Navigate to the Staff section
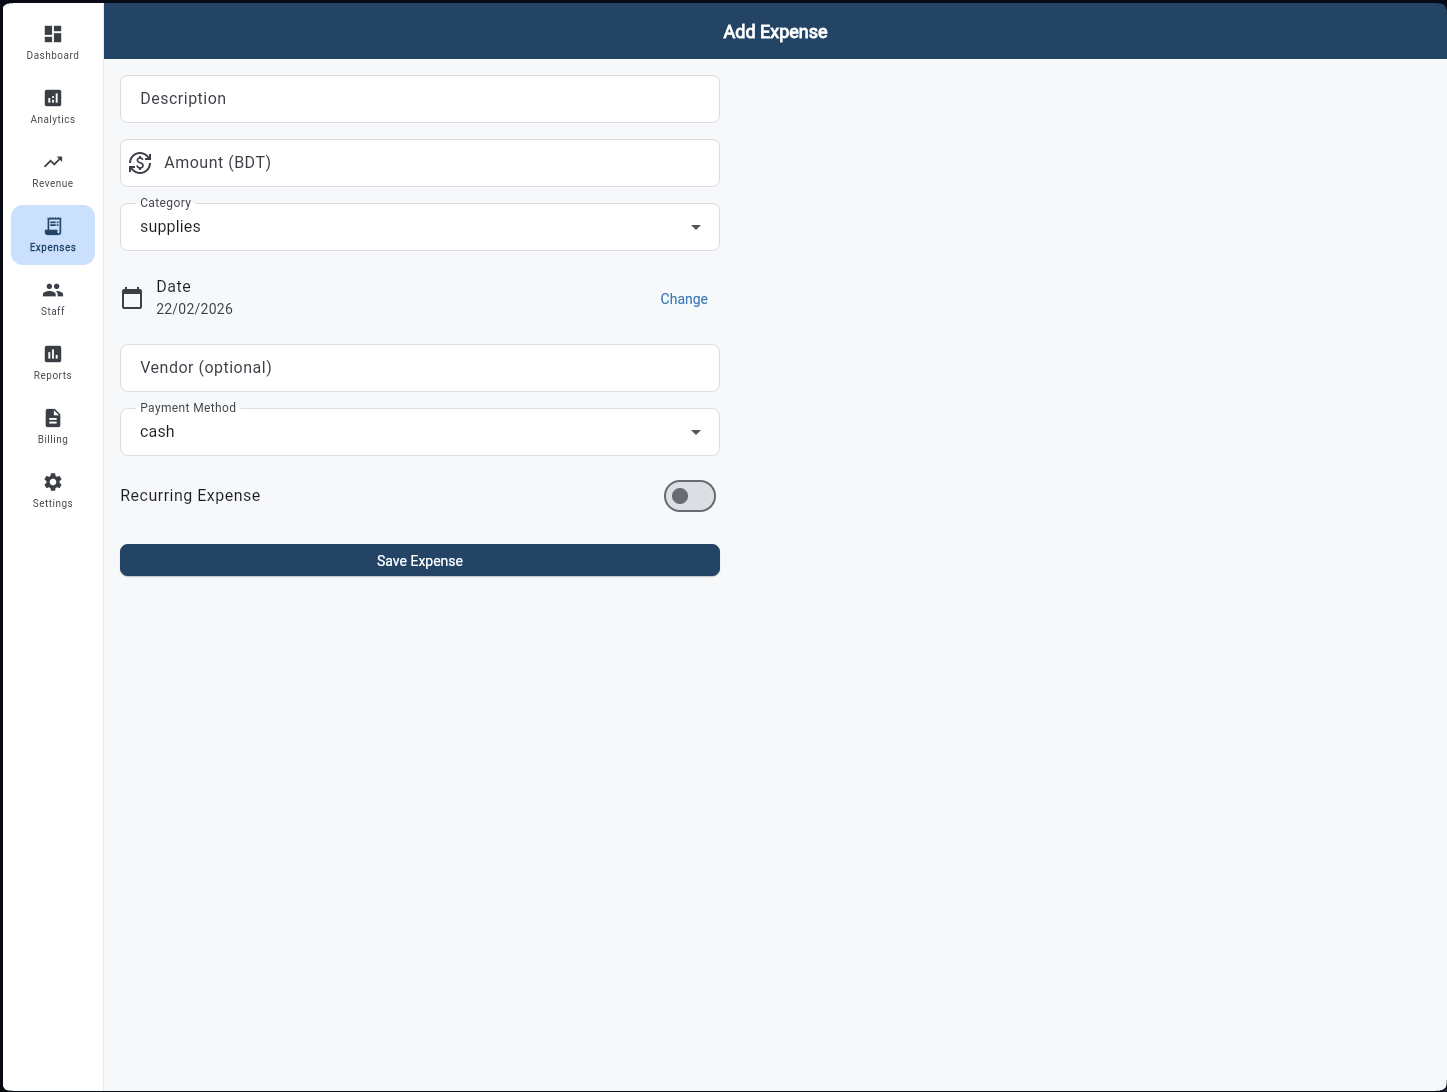The width and height of the screenshot is (1447, 1092). (x=52, y=299)
